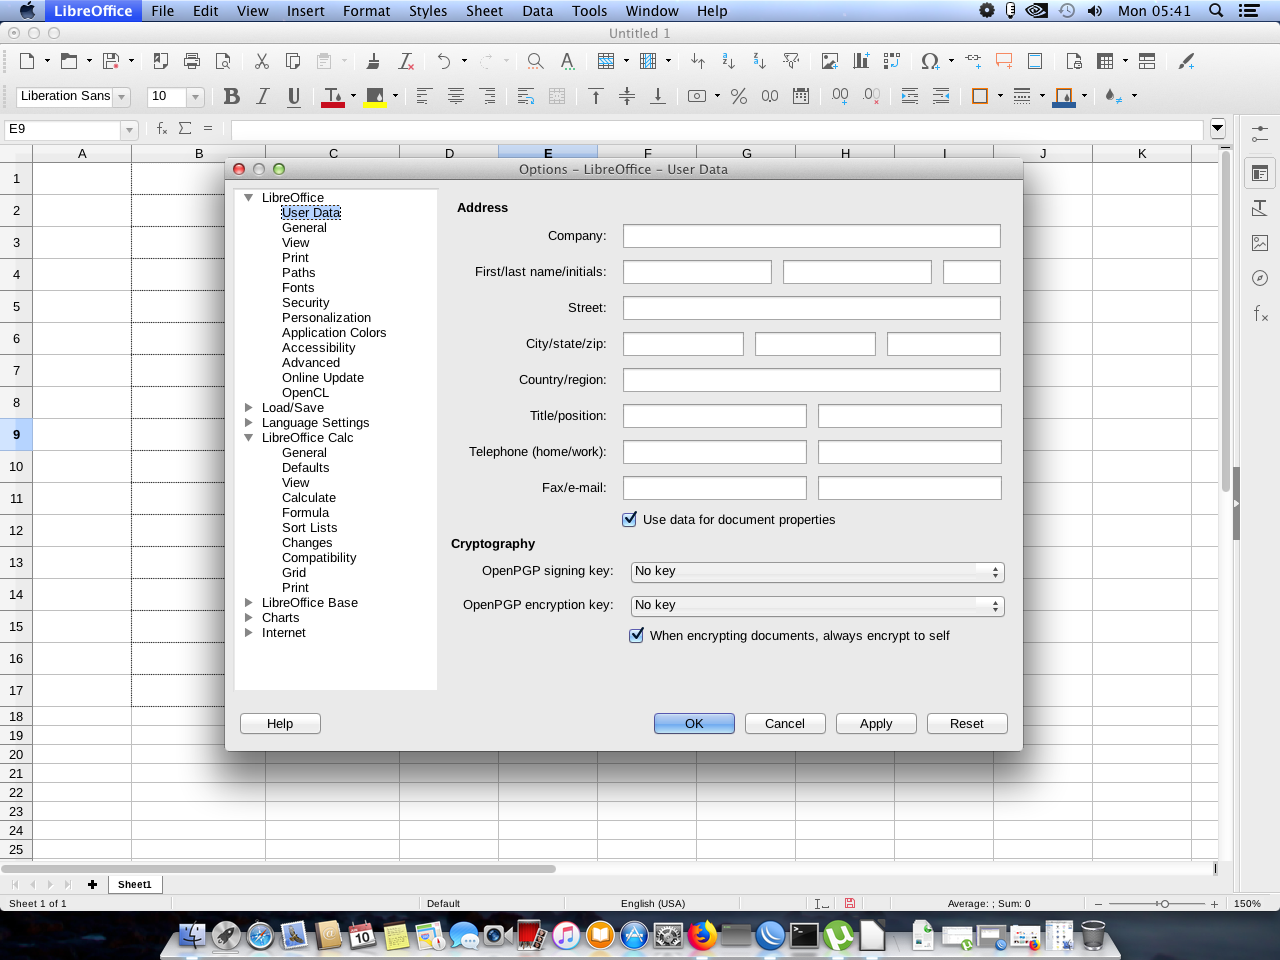Toggle Use data for document properties checkbox

(x=630, y=519)
